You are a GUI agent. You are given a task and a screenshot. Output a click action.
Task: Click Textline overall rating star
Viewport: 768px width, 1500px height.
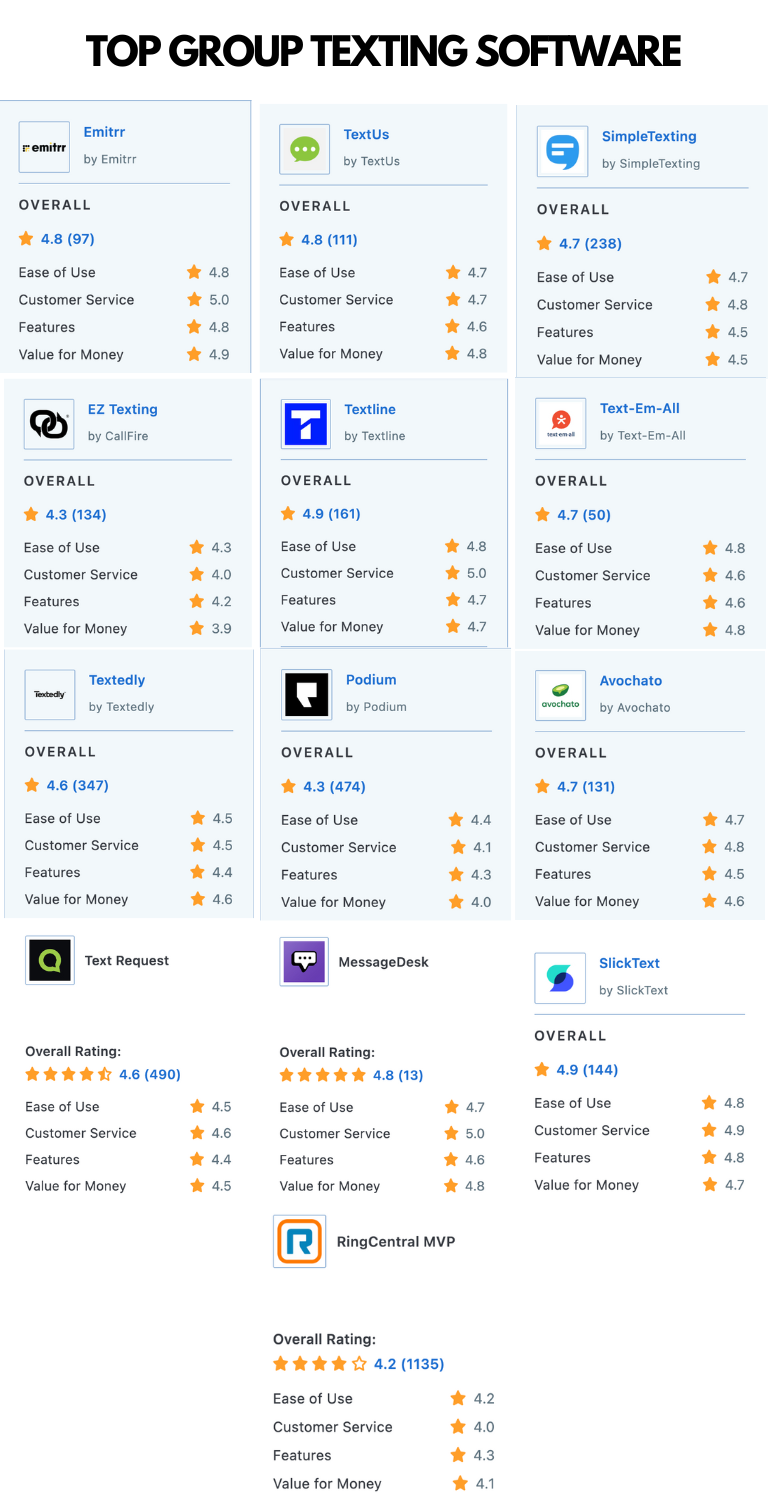coord(289,514)
